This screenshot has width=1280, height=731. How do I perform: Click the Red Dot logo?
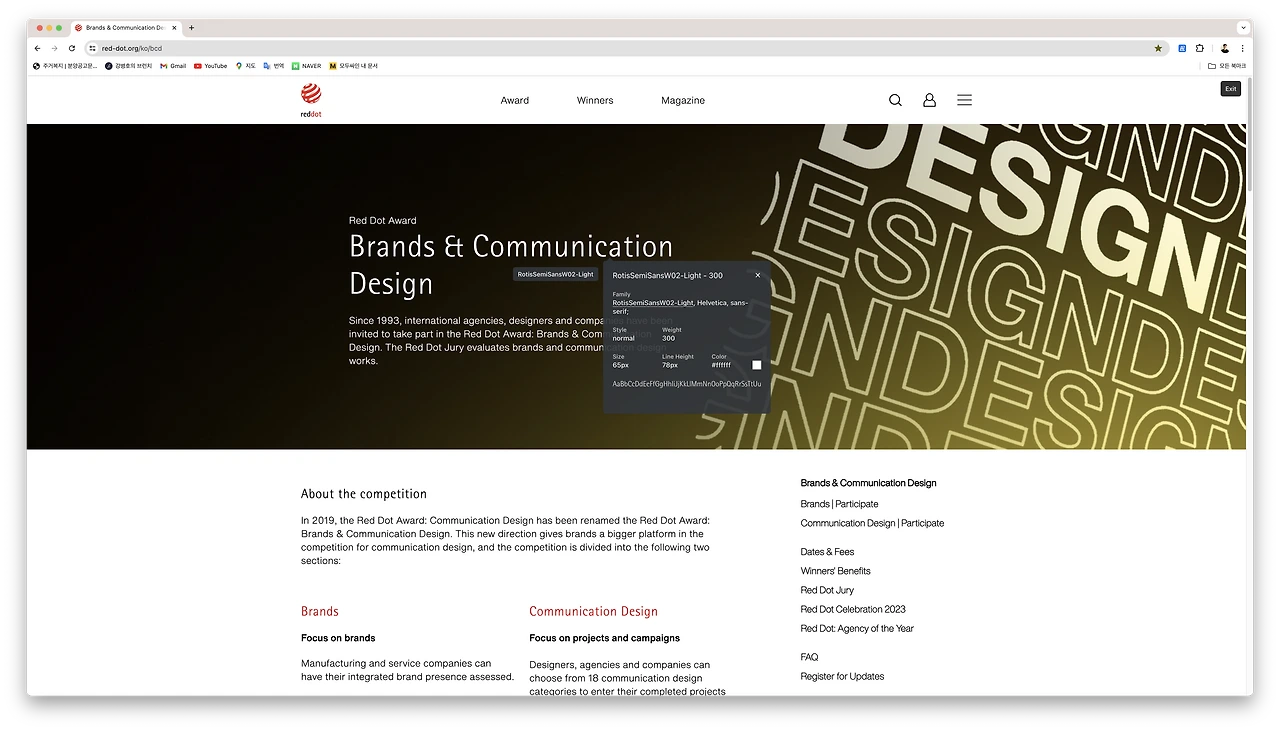[311, 100]
